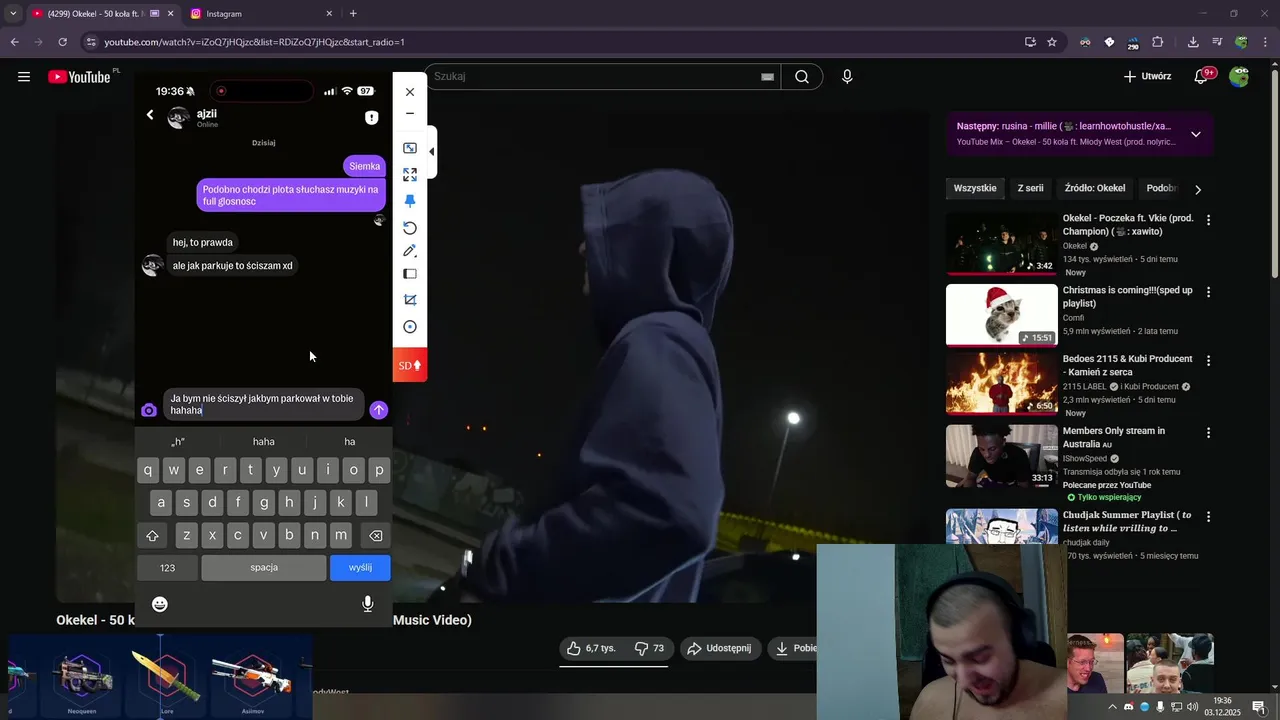Tap the backspace key on phone keyboard

(376, 535)
